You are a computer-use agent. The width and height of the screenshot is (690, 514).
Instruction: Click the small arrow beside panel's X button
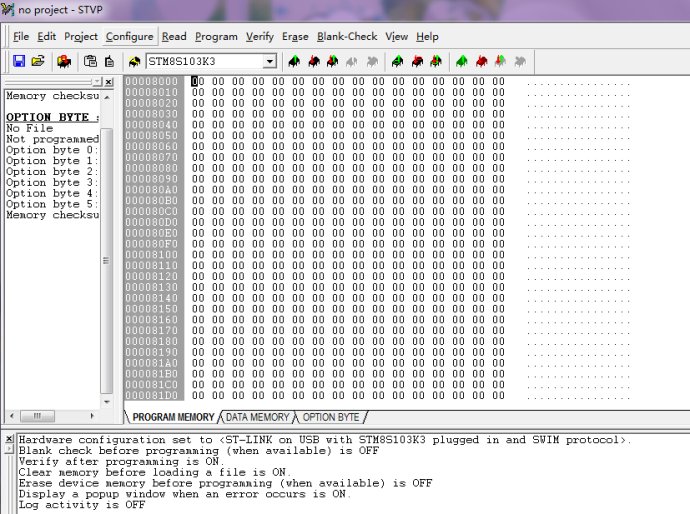96,81
